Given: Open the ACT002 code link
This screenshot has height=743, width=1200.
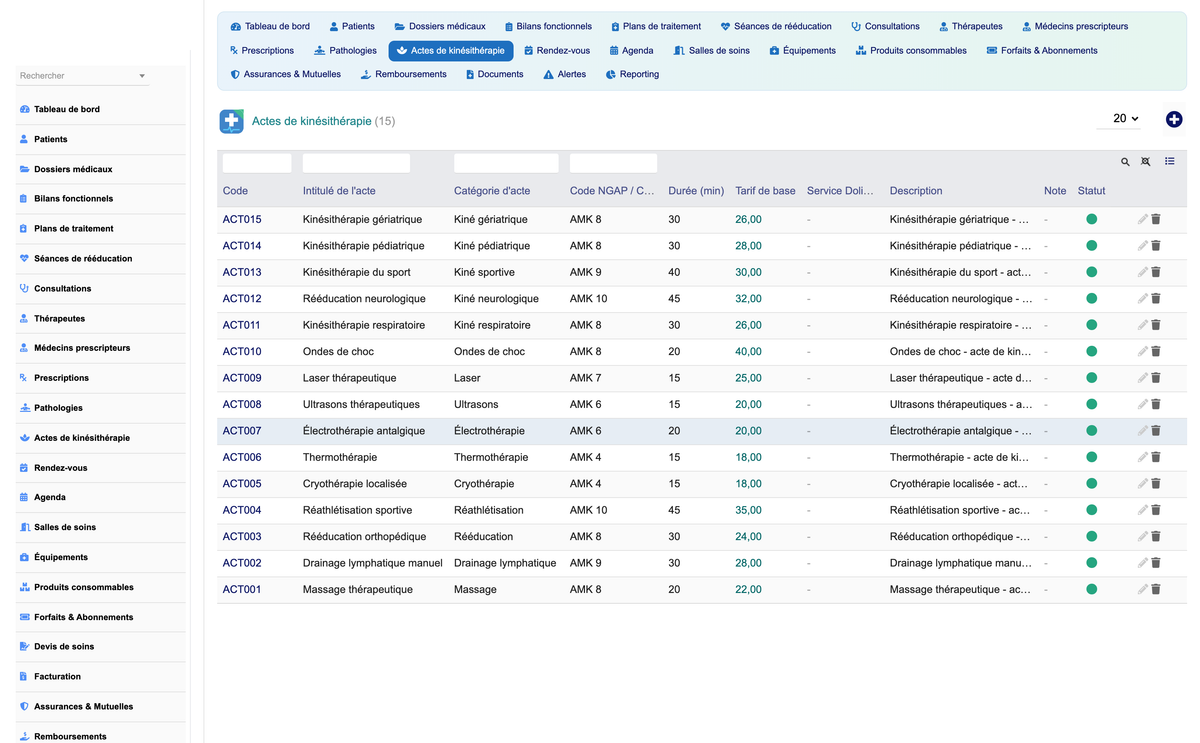Looking at the screenshot, I should coord(242,563).
